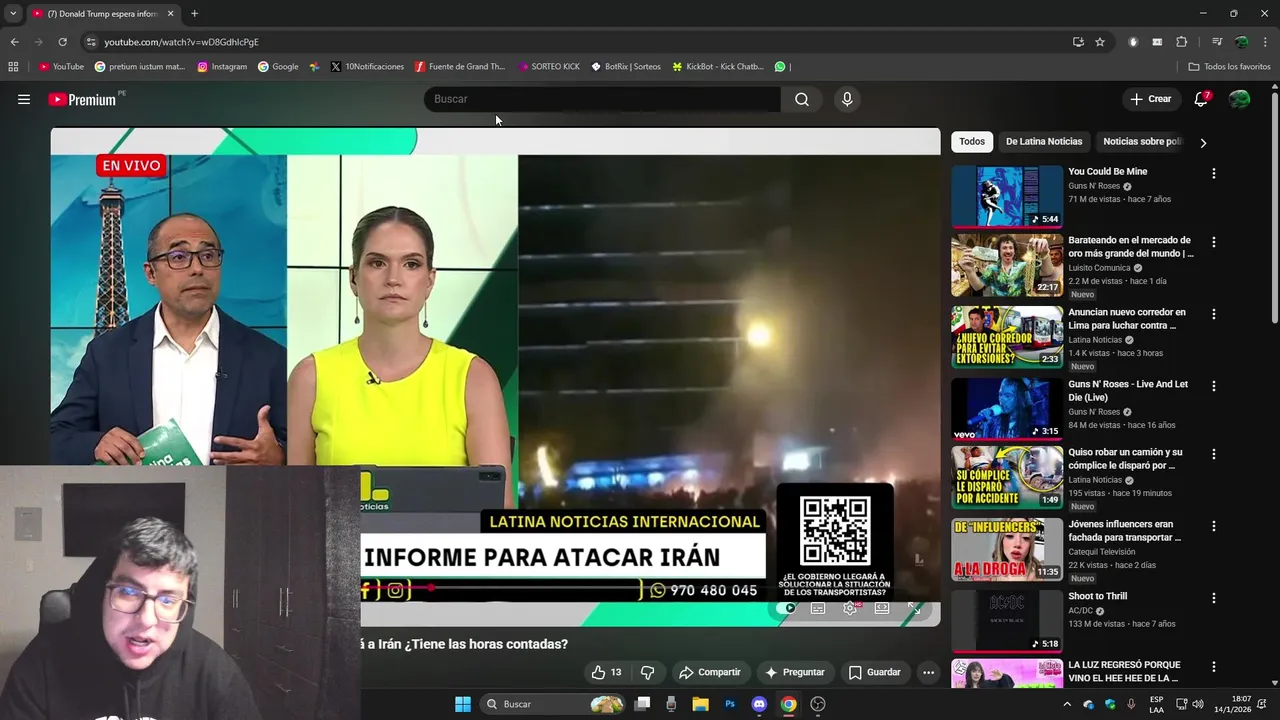Open the Chrome three-dot menu
This screenshot has height=720, width=1280.
1265,42
